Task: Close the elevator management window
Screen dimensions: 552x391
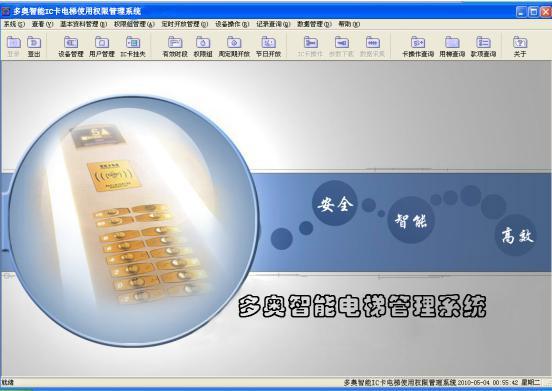Action: click(546, 12)
